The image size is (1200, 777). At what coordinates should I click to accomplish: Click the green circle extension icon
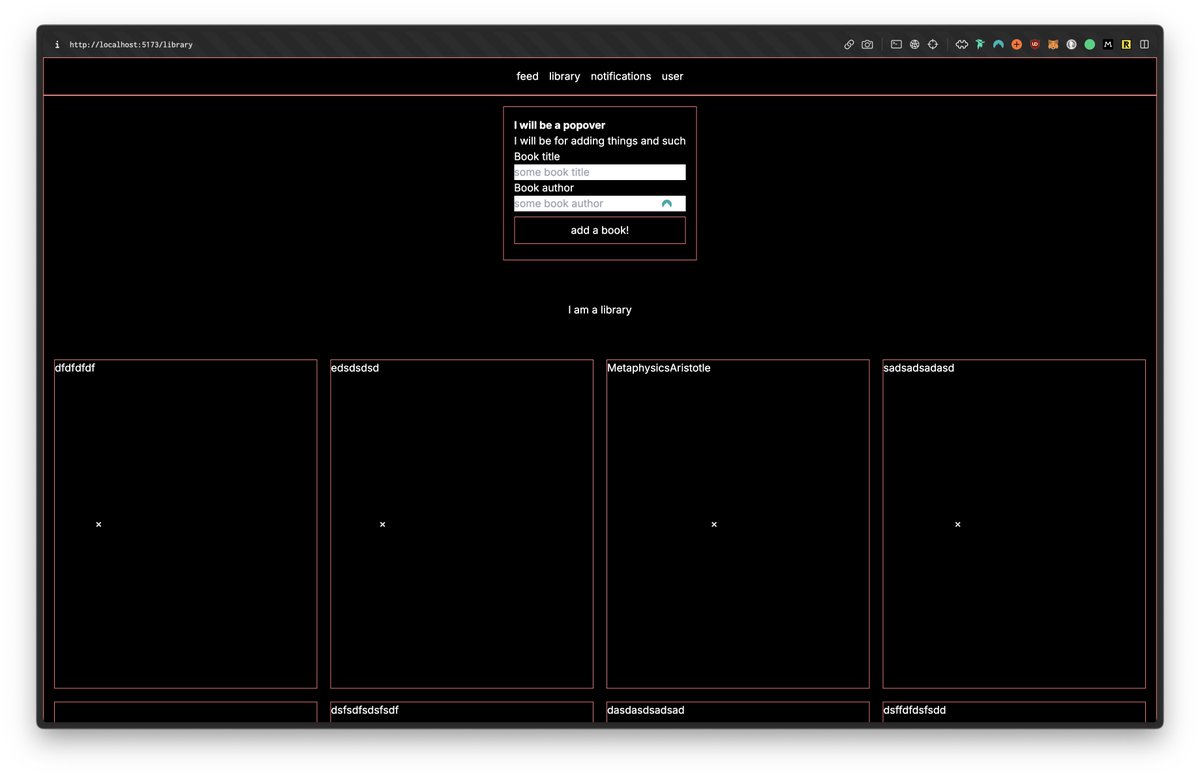(1090, 44)
